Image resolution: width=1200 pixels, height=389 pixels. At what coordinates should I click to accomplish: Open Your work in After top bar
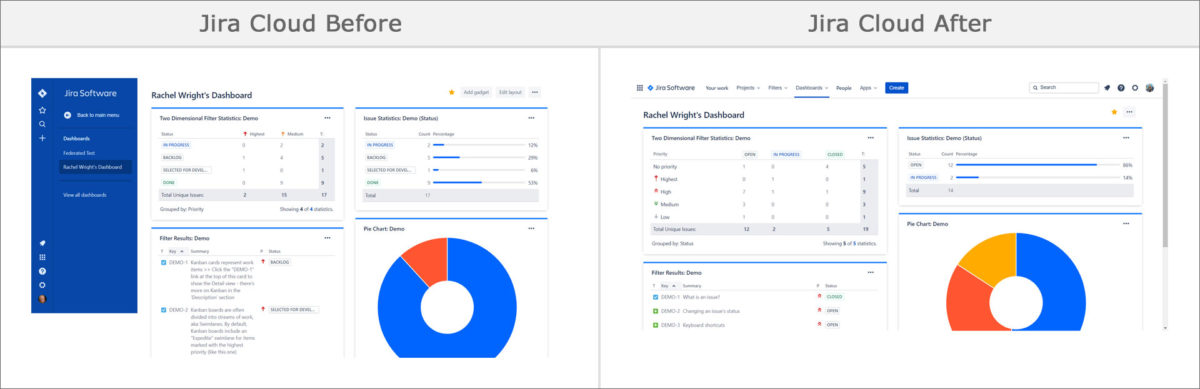717,88
